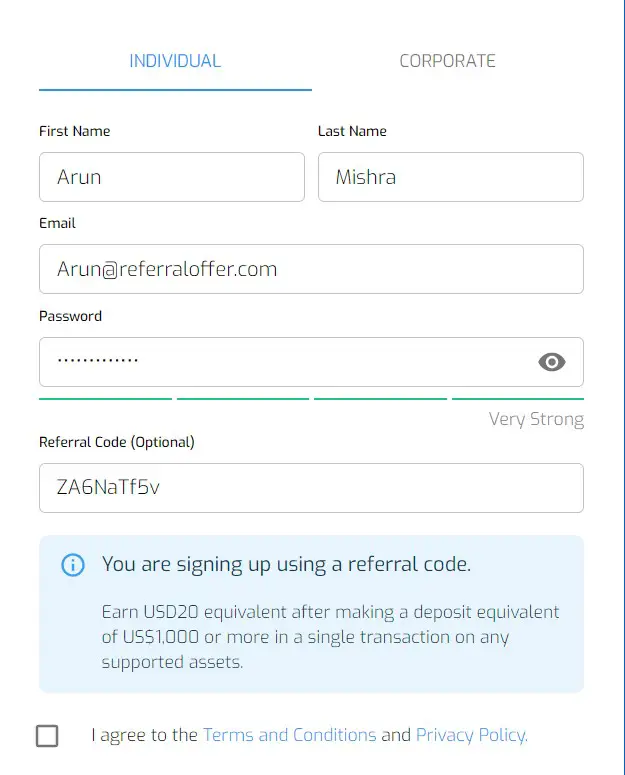The height and width of the screenshot is (775, 625).
Task: Click the Earn USD20 description text
Action: tap(330, 637)
